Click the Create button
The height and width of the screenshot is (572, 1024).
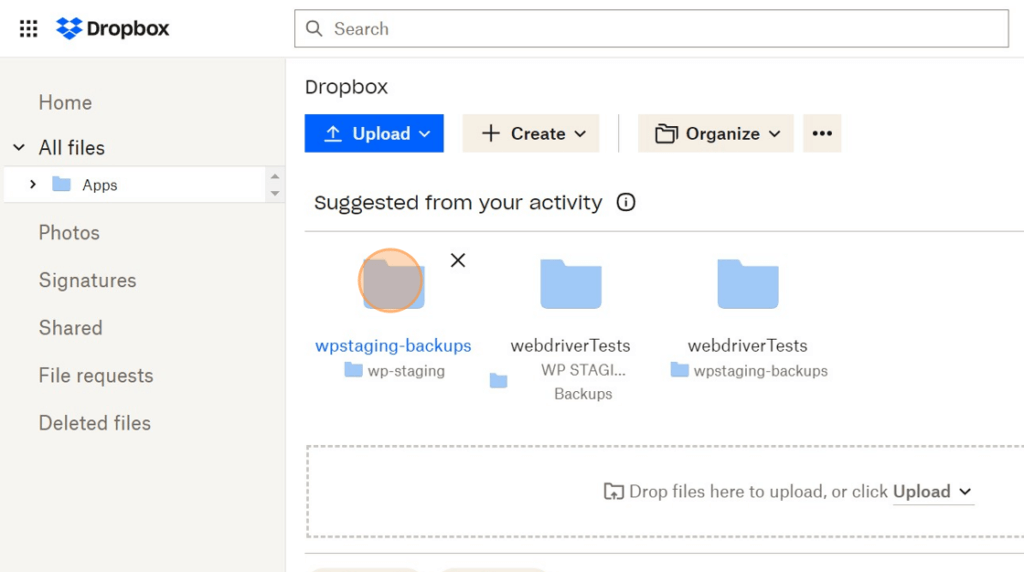pyautogui.click(x=530, y=133)
